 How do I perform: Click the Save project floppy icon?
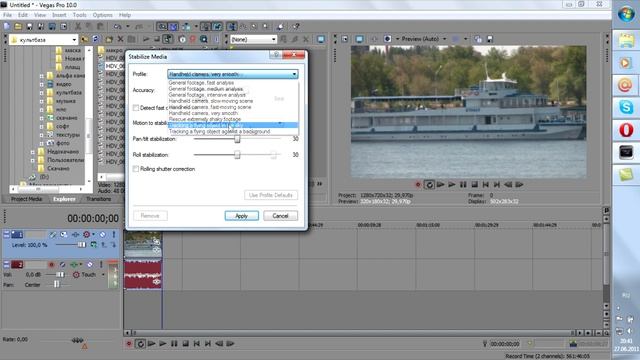(29, 27)
